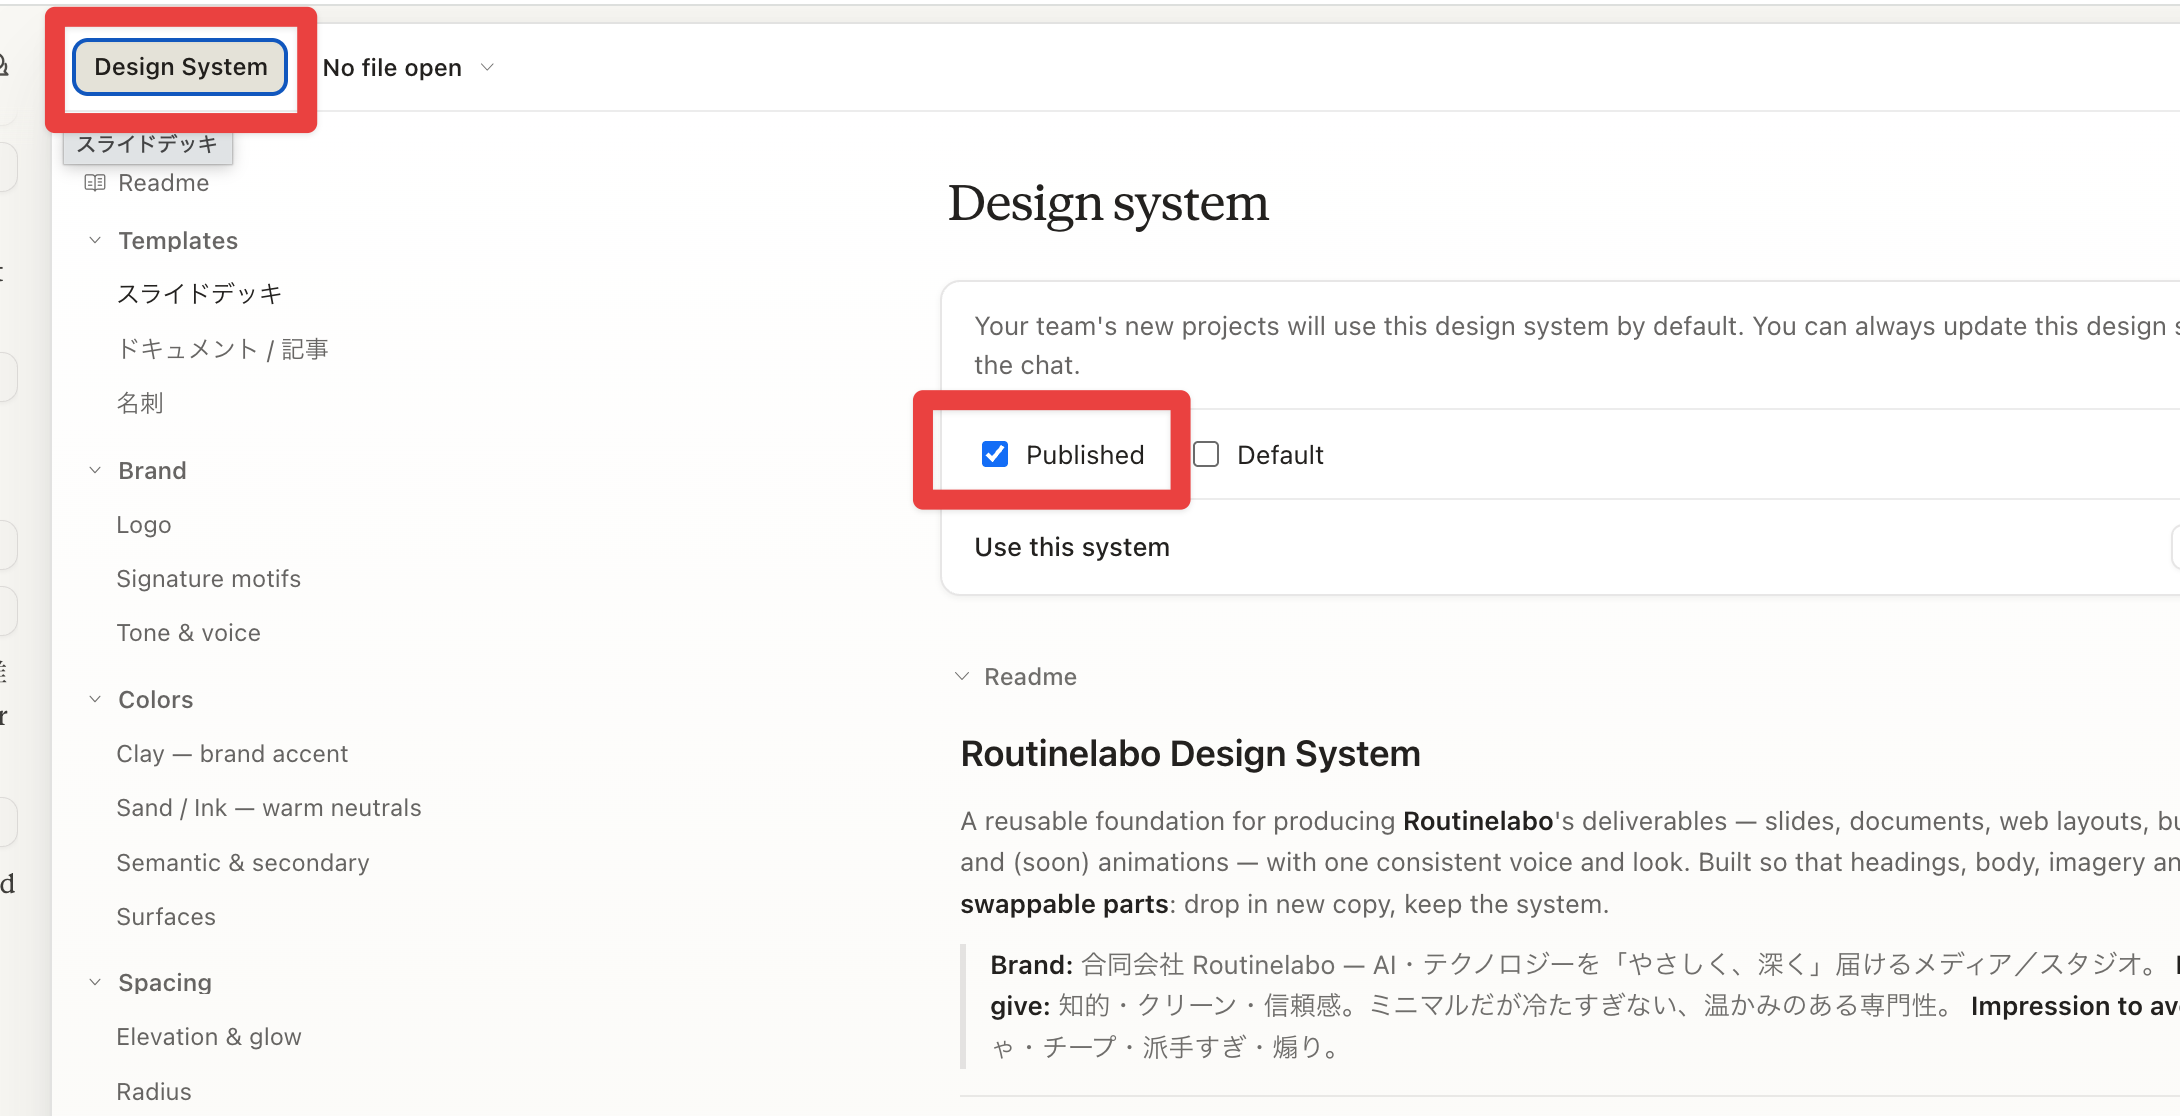Open the No file open dropdown
The height and width of the screenshot is (1116, 2180).
tap(408, 67)
